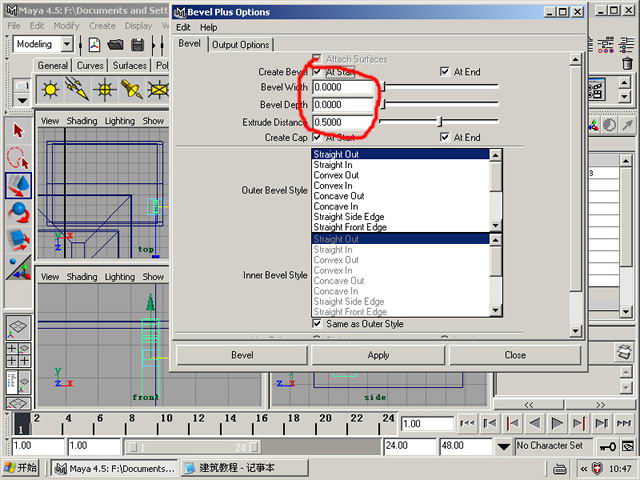Select Convex Out in Outer Bevel Style
The image size is (640, 480).
coord(400,175)
